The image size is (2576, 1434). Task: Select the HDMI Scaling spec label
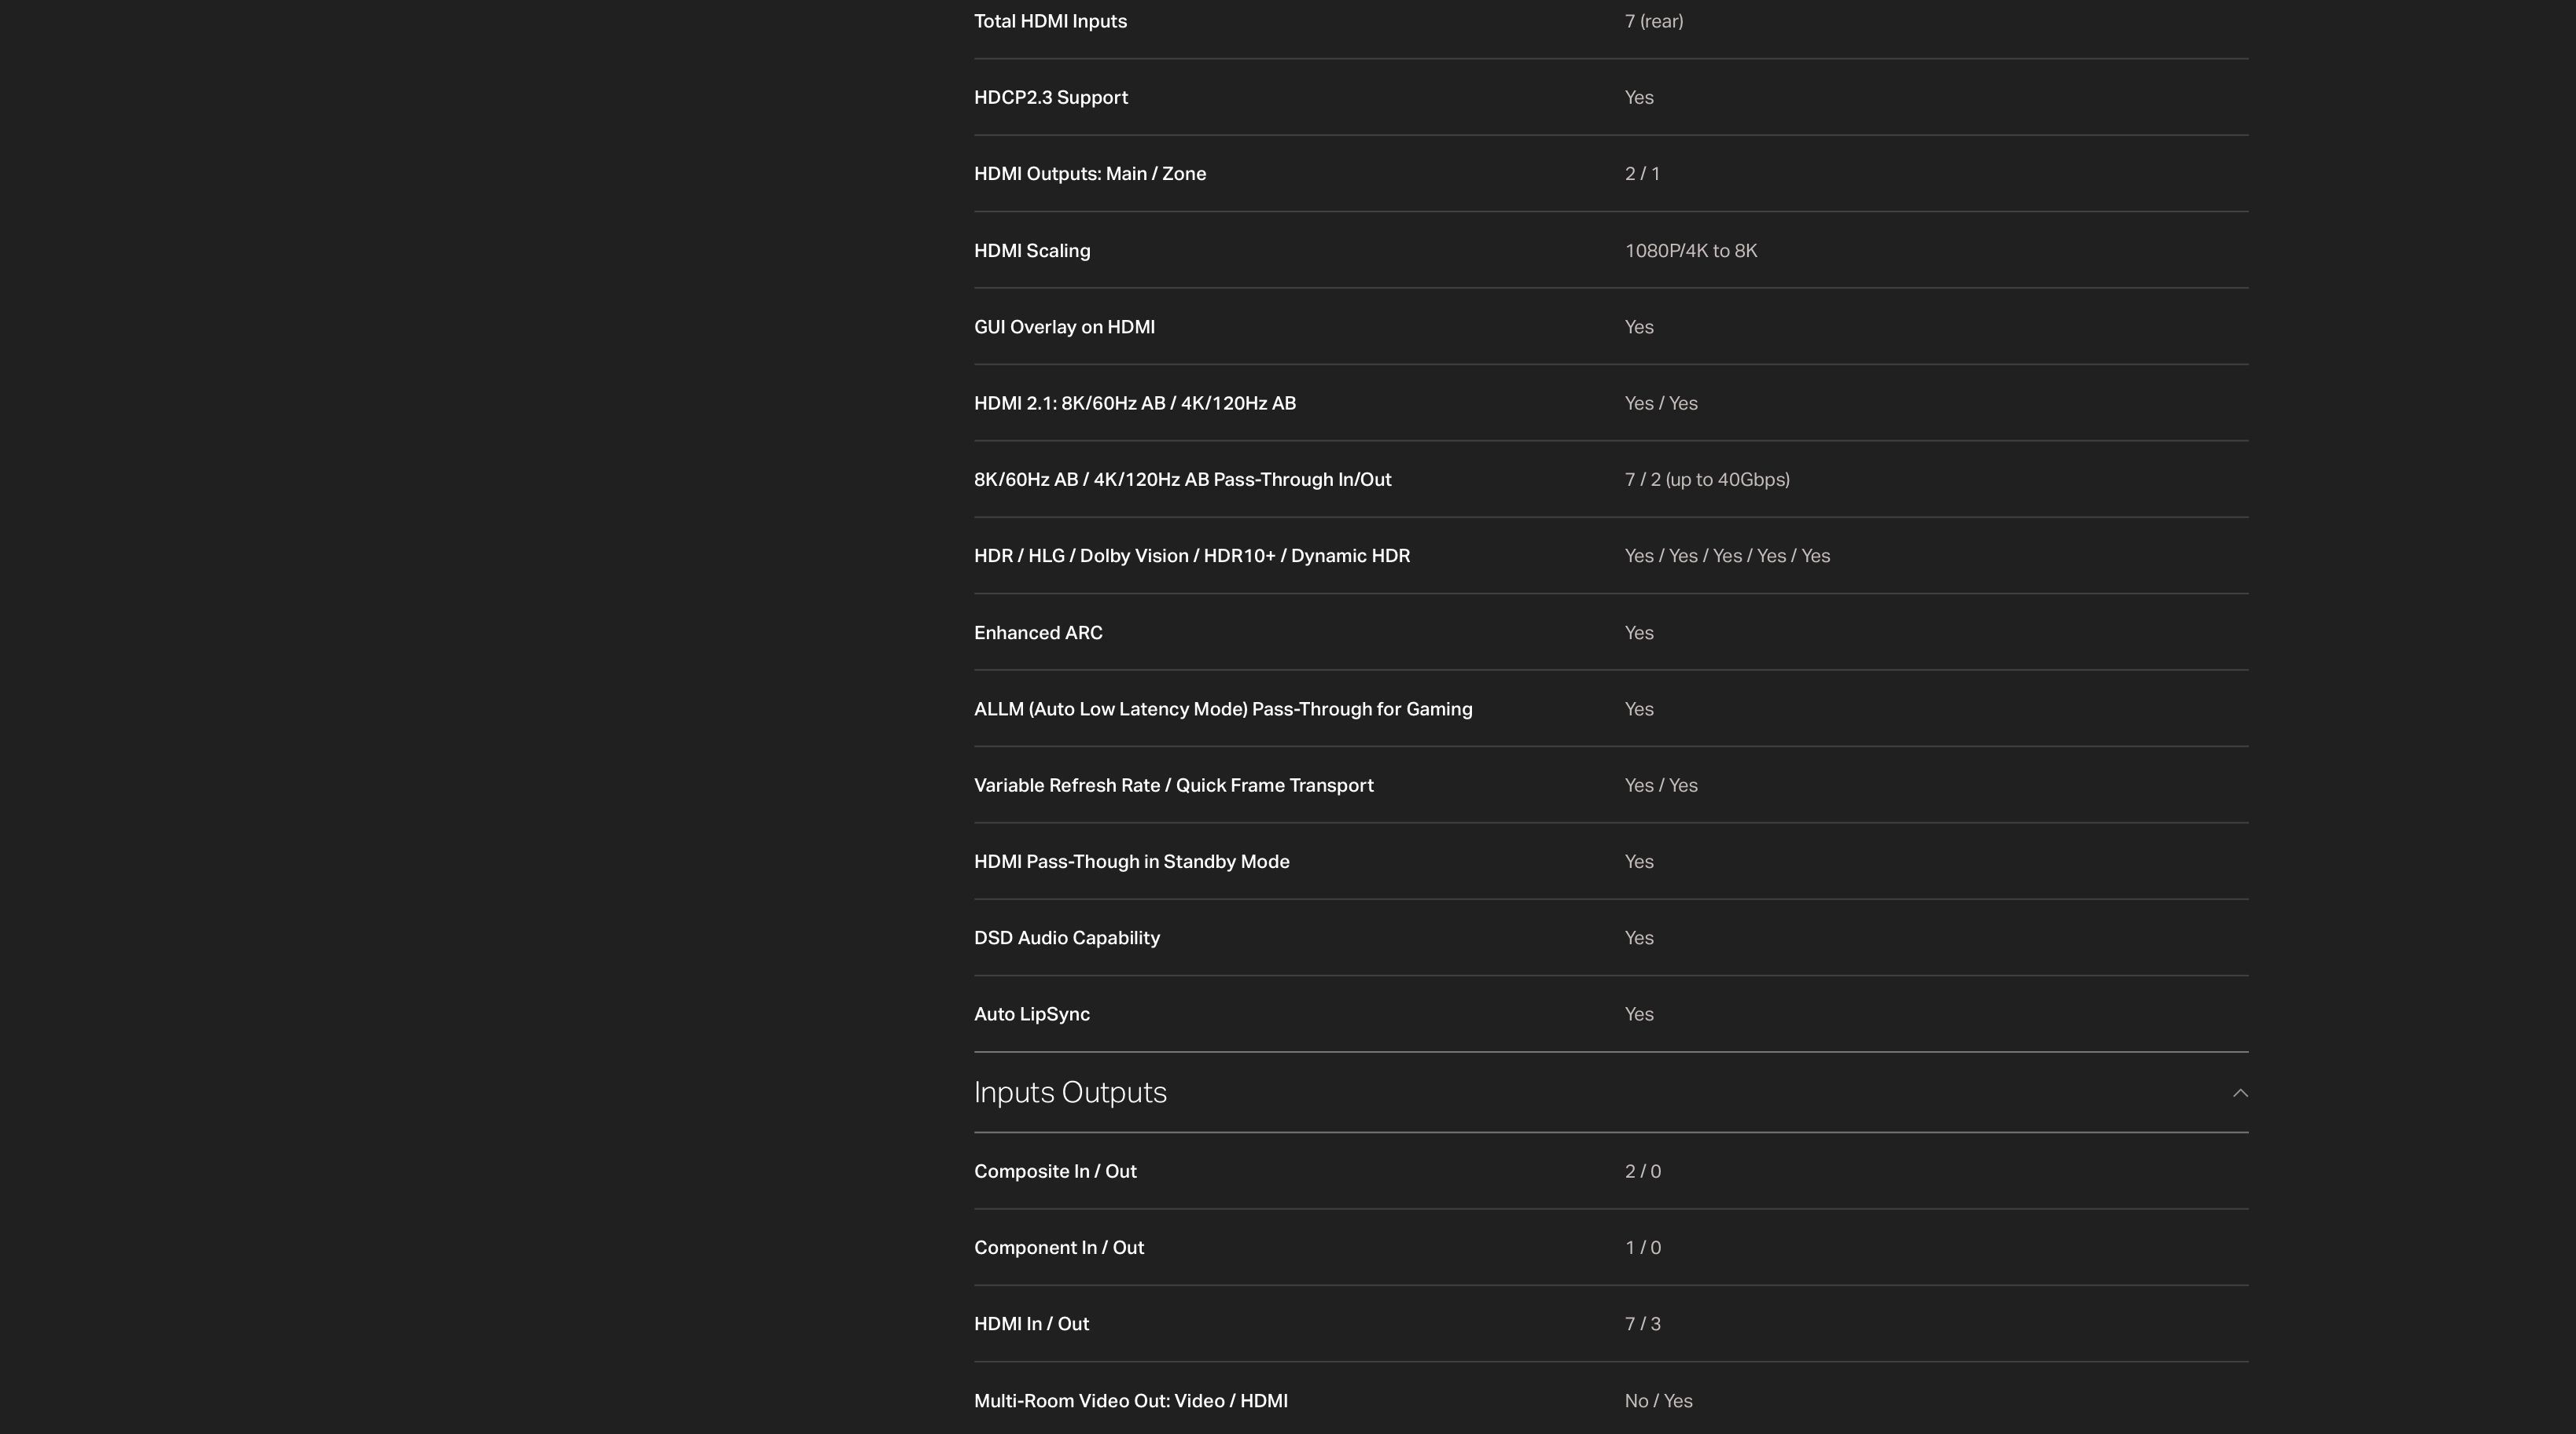(1032, 251)
